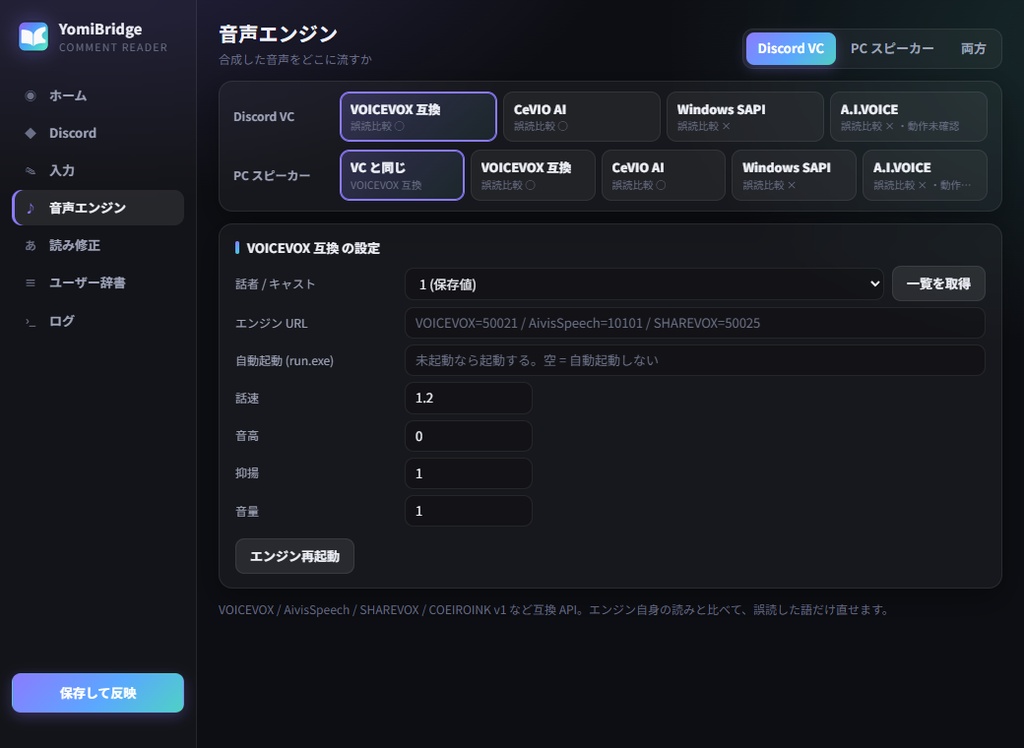Viewport: 1024px width, 748px height.
Task: Click the 抑揚 value field
Action: click(468, 473)
